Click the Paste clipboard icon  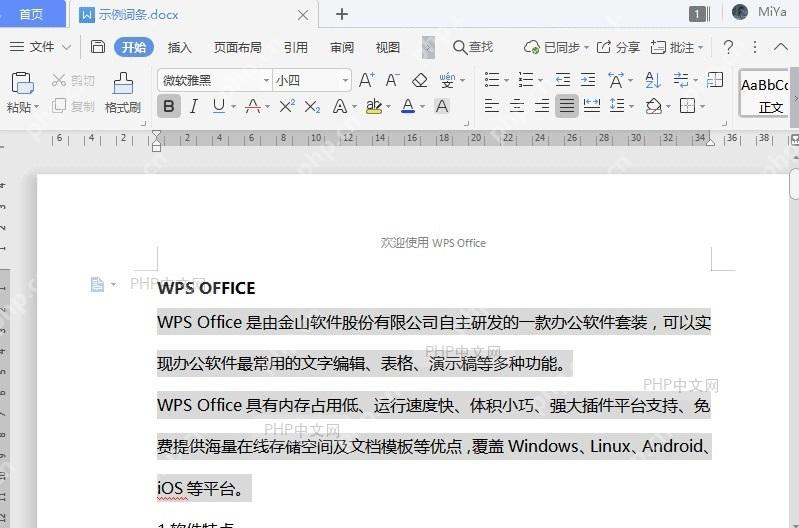click(22, 83)
